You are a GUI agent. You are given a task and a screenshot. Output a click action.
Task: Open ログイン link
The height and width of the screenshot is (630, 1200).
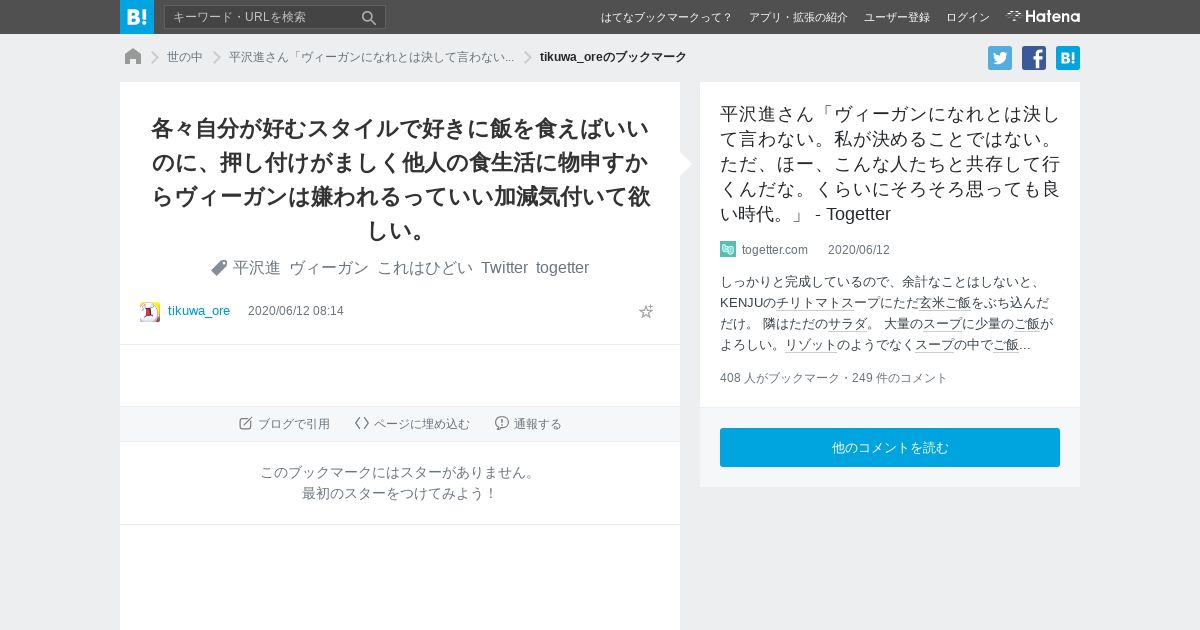tap(968, 17)
